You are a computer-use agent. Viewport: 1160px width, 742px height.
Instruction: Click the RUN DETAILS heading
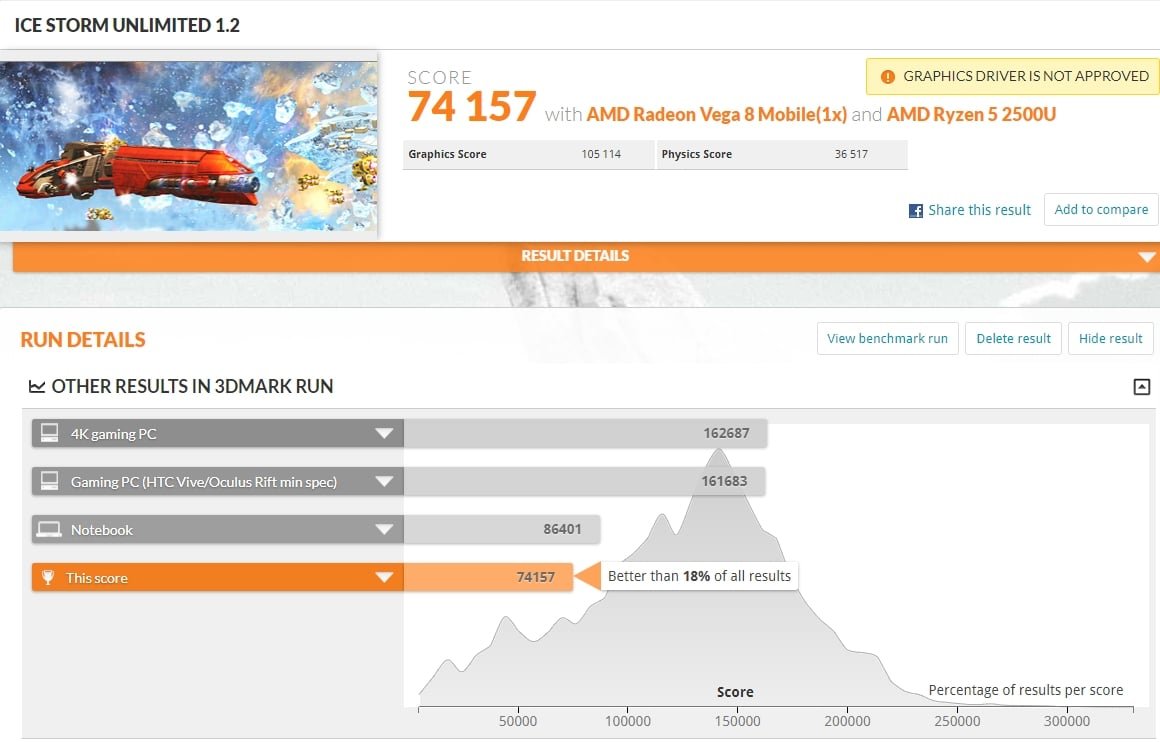coord(83,340)
